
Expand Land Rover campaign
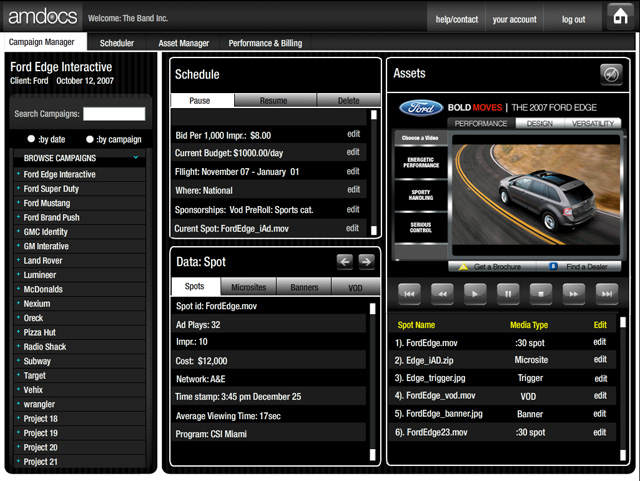coord(19,260)
